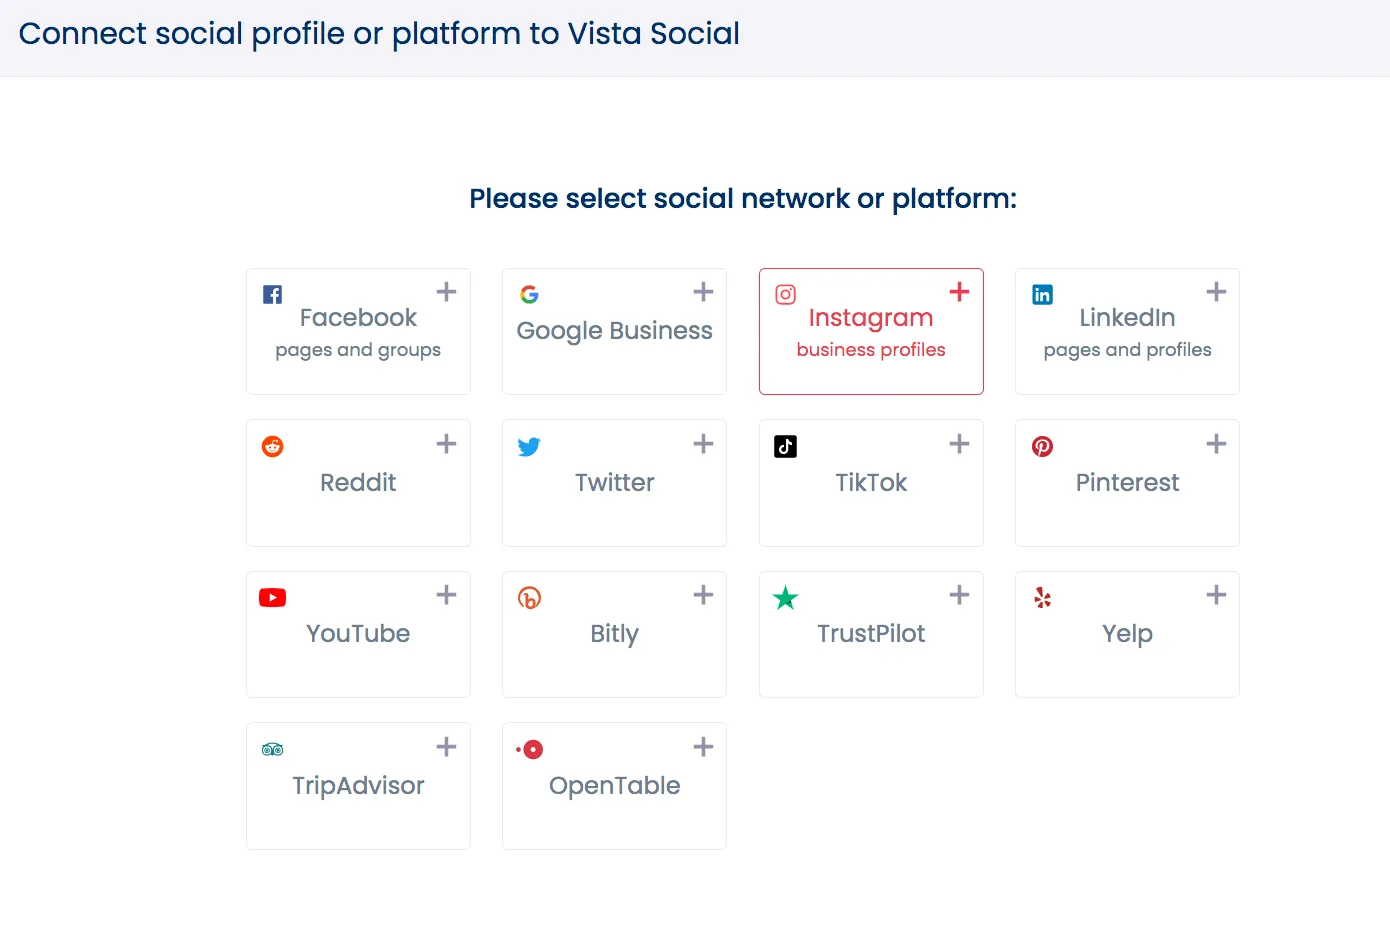This screenshot has height=948, width=1390.
Task: Click the Bitly icon
Action: tap(529, 597)
